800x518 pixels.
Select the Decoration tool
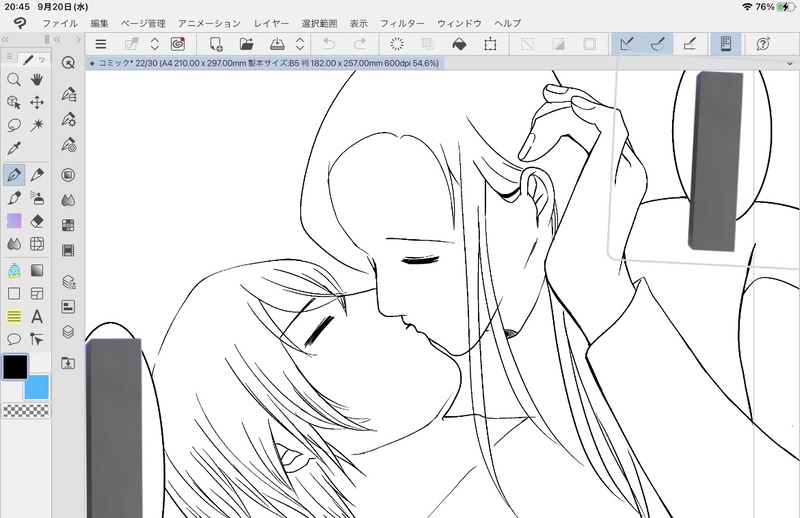pos(14,221)
